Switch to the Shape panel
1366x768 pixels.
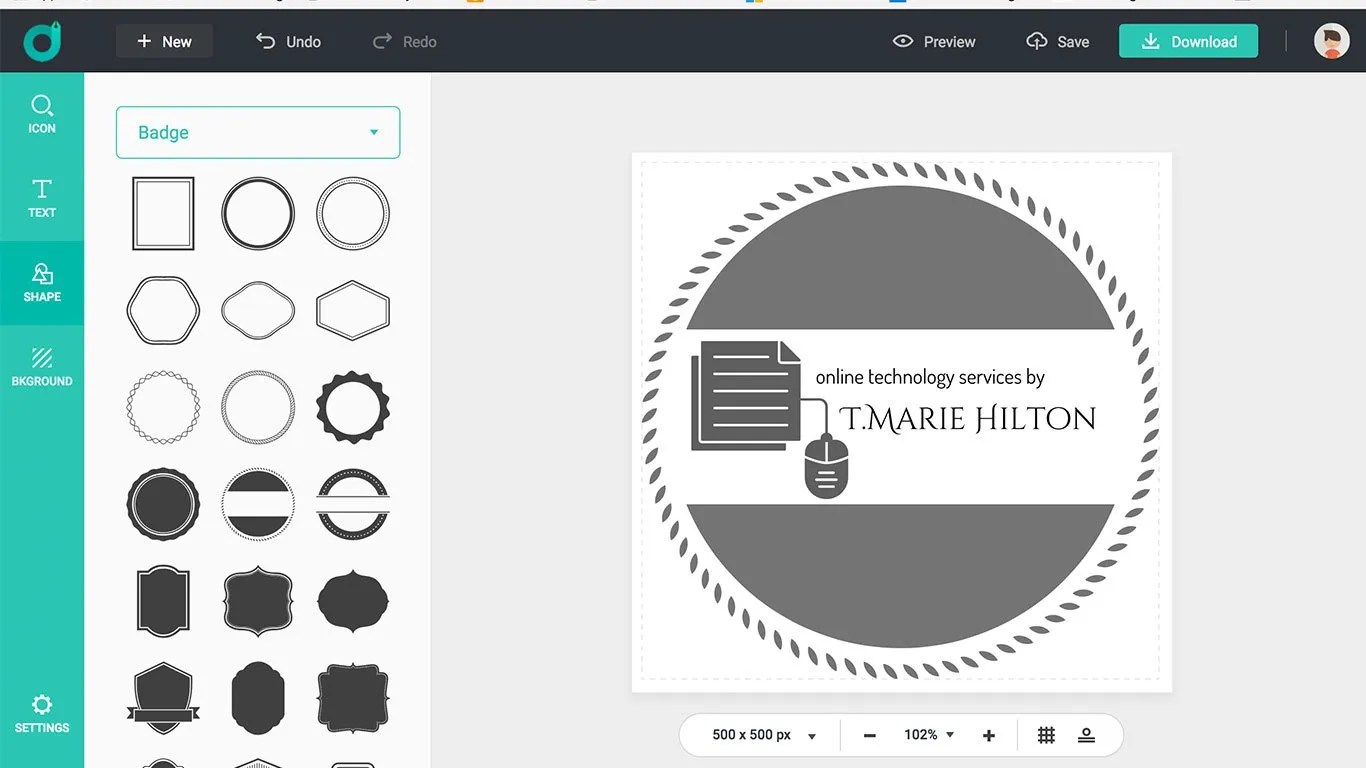point(42,283)
